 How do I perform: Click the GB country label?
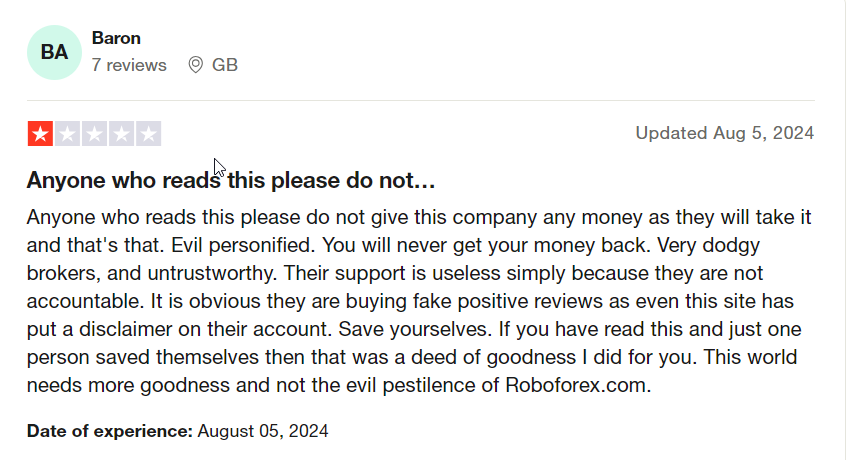click(224, 65)
